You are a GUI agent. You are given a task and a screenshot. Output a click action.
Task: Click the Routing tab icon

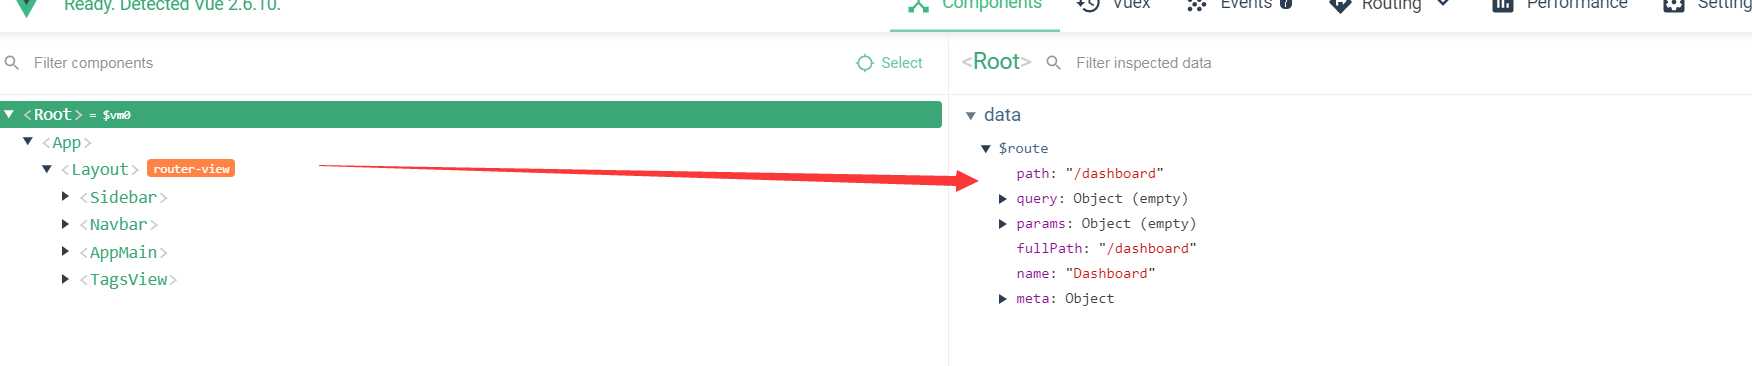[x=1340, y=6]
